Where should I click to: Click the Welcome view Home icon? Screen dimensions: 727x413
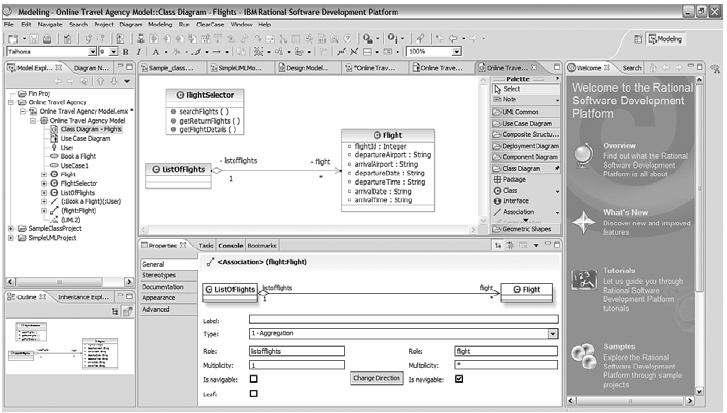coord(653,68)
